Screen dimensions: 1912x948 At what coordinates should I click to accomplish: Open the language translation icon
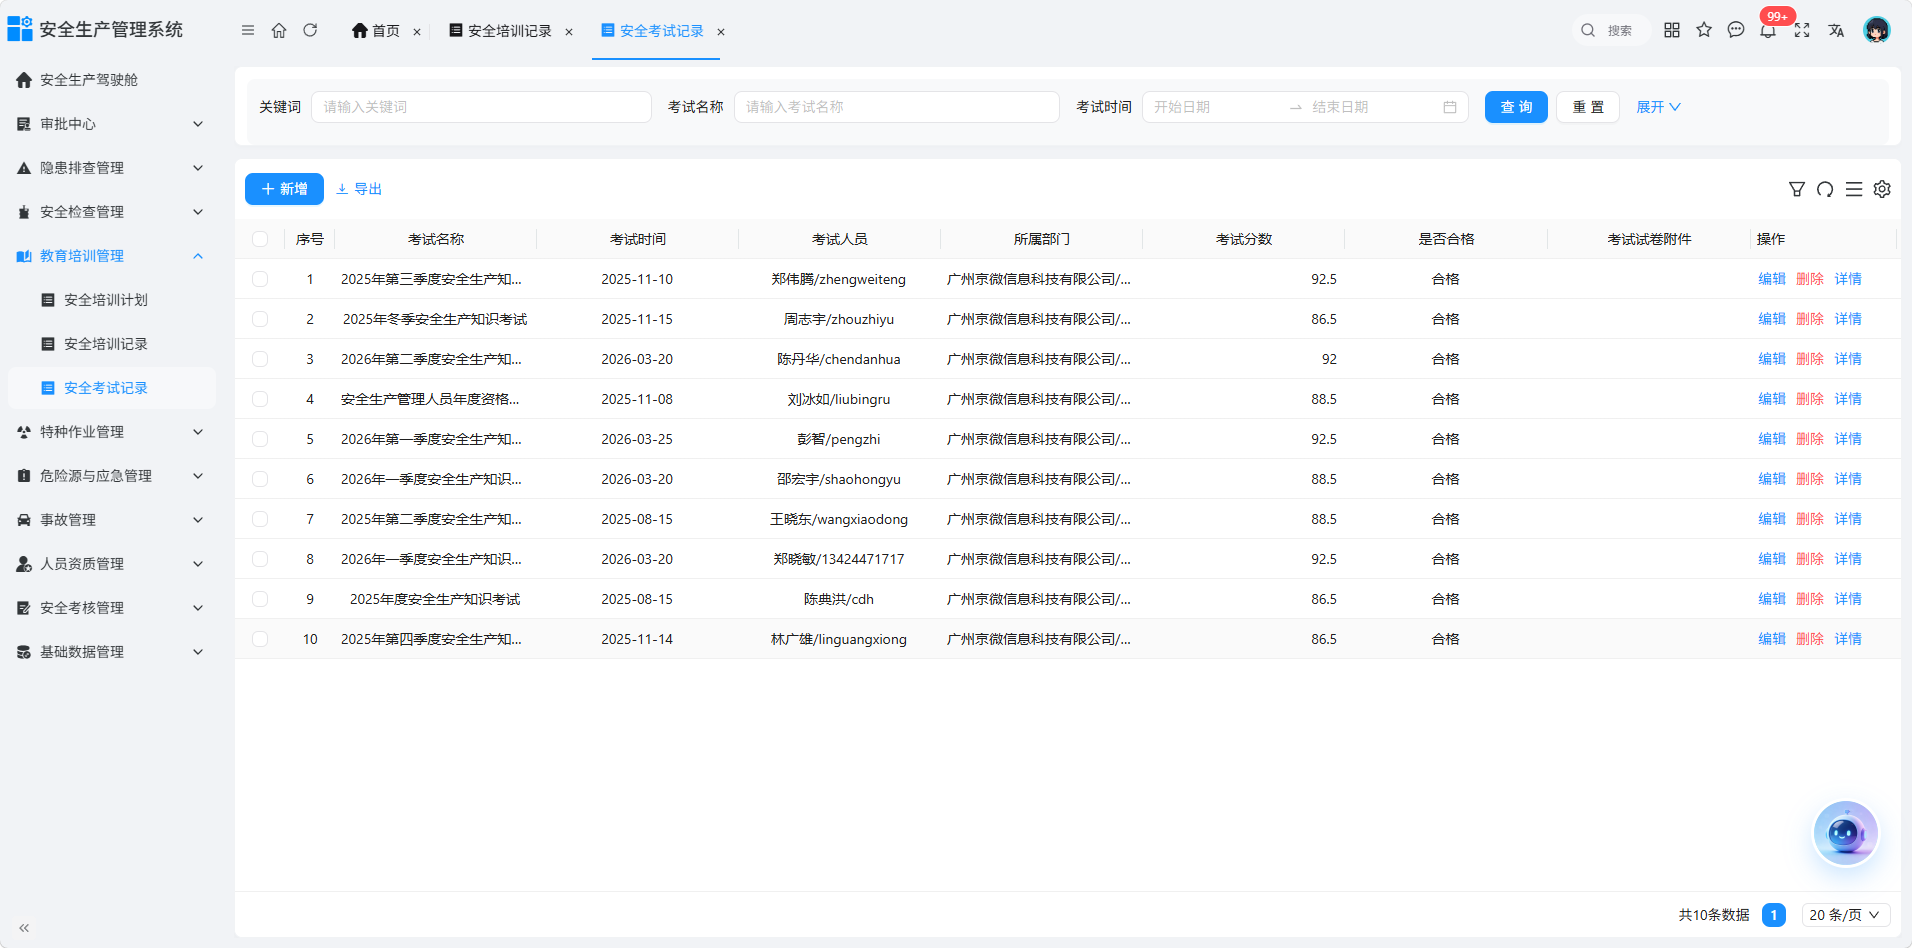[x=1836, y=30]
